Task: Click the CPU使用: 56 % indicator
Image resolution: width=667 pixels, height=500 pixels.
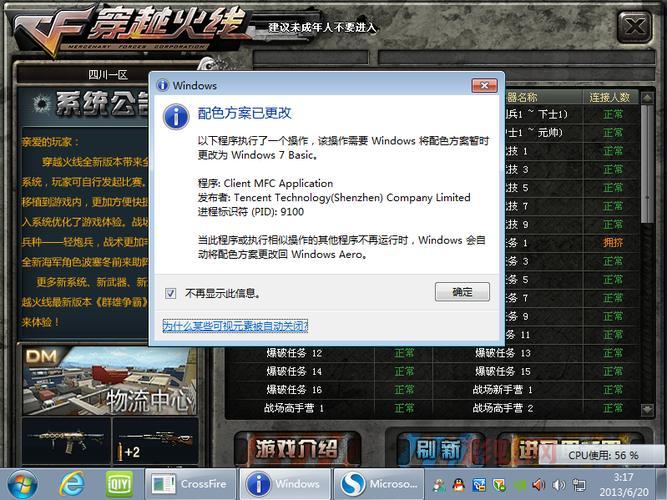Action: click(603, 455)
